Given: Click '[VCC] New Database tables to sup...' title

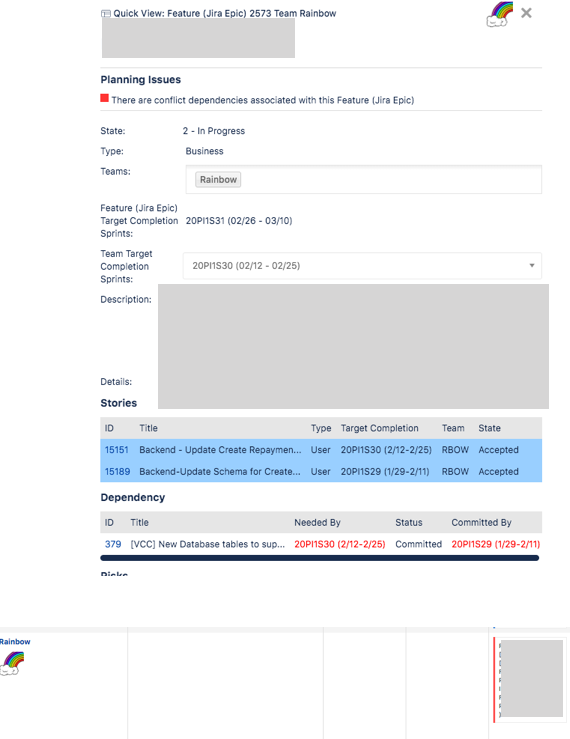Looking at the screenshot, I should pos(207,544).
